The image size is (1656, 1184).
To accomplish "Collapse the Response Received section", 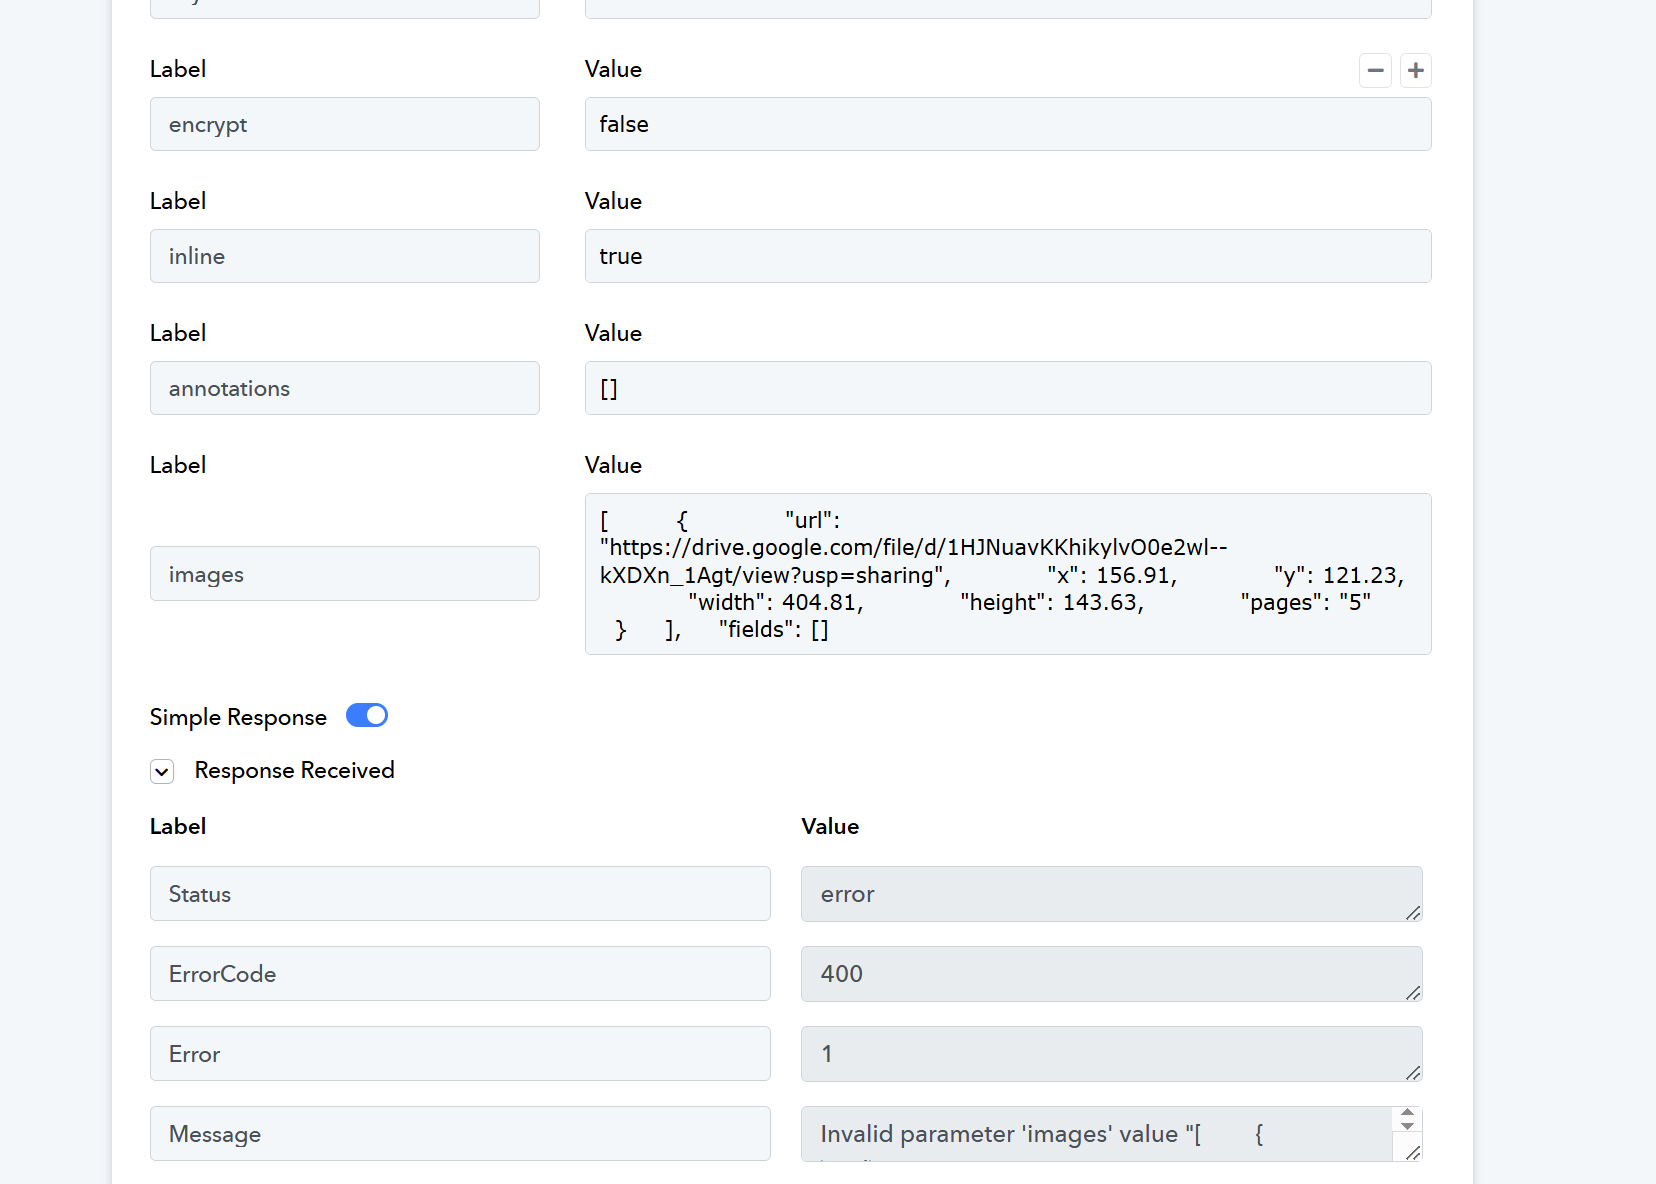I will coord(162,771).
